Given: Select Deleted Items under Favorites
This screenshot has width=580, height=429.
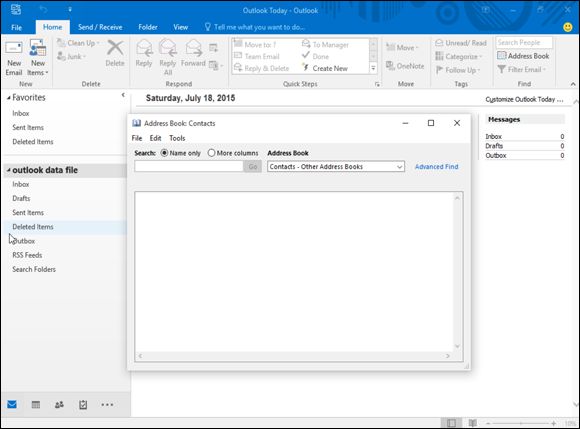Looking at the screenshot, I should 33,142.
